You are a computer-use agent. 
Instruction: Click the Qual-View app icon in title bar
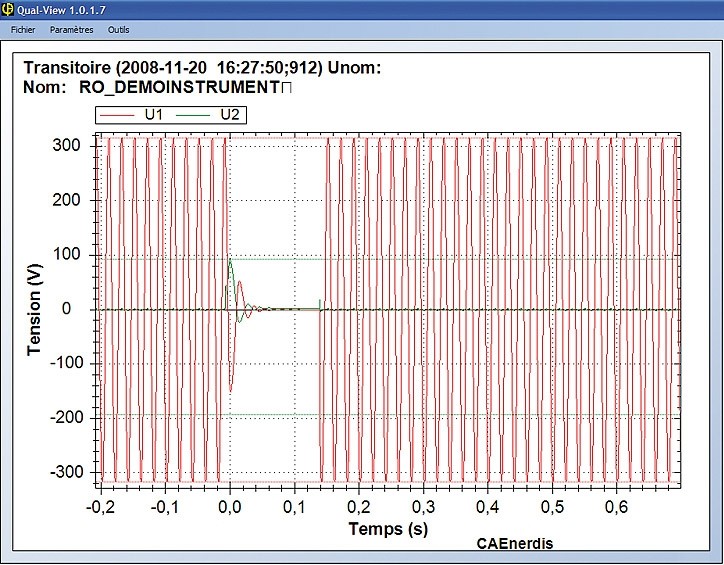7,9
